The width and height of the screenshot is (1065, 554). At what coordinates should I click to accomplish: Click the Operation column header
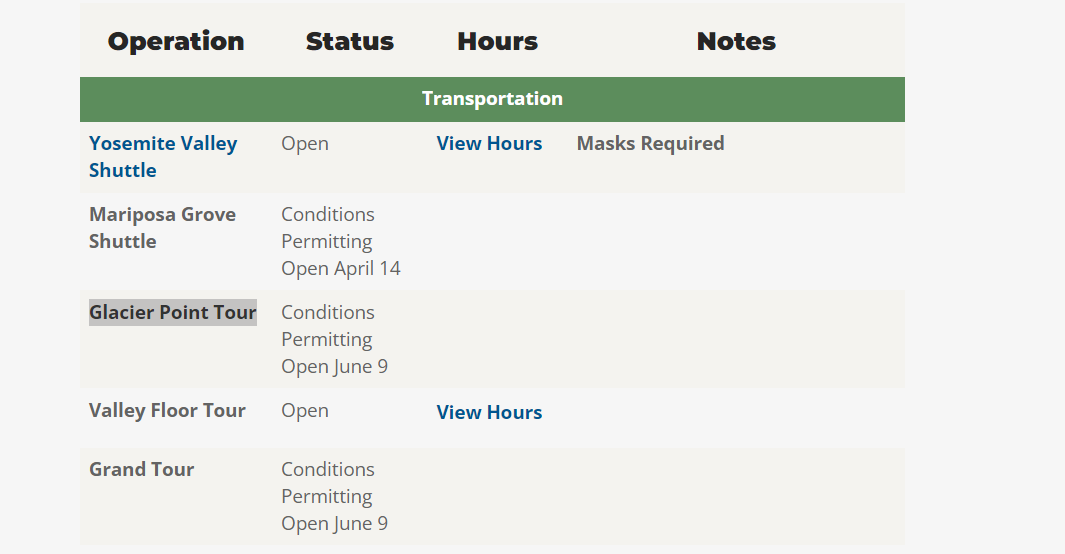click(x=176, y=41)
